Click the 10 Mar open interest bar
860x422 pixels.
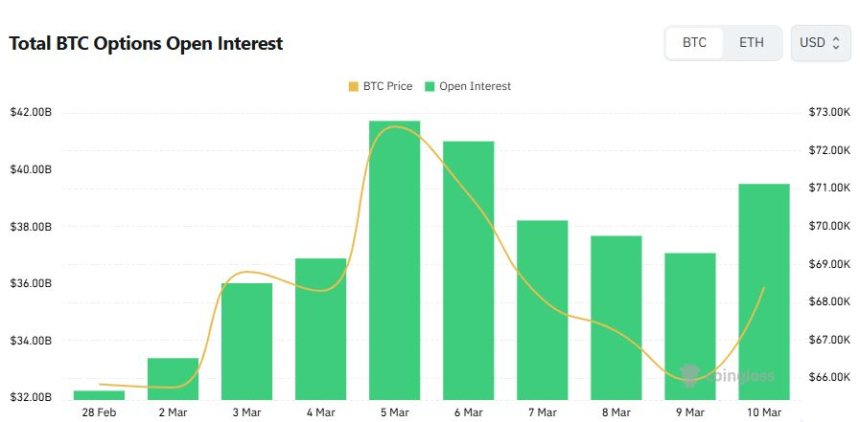tap(764, 290)
